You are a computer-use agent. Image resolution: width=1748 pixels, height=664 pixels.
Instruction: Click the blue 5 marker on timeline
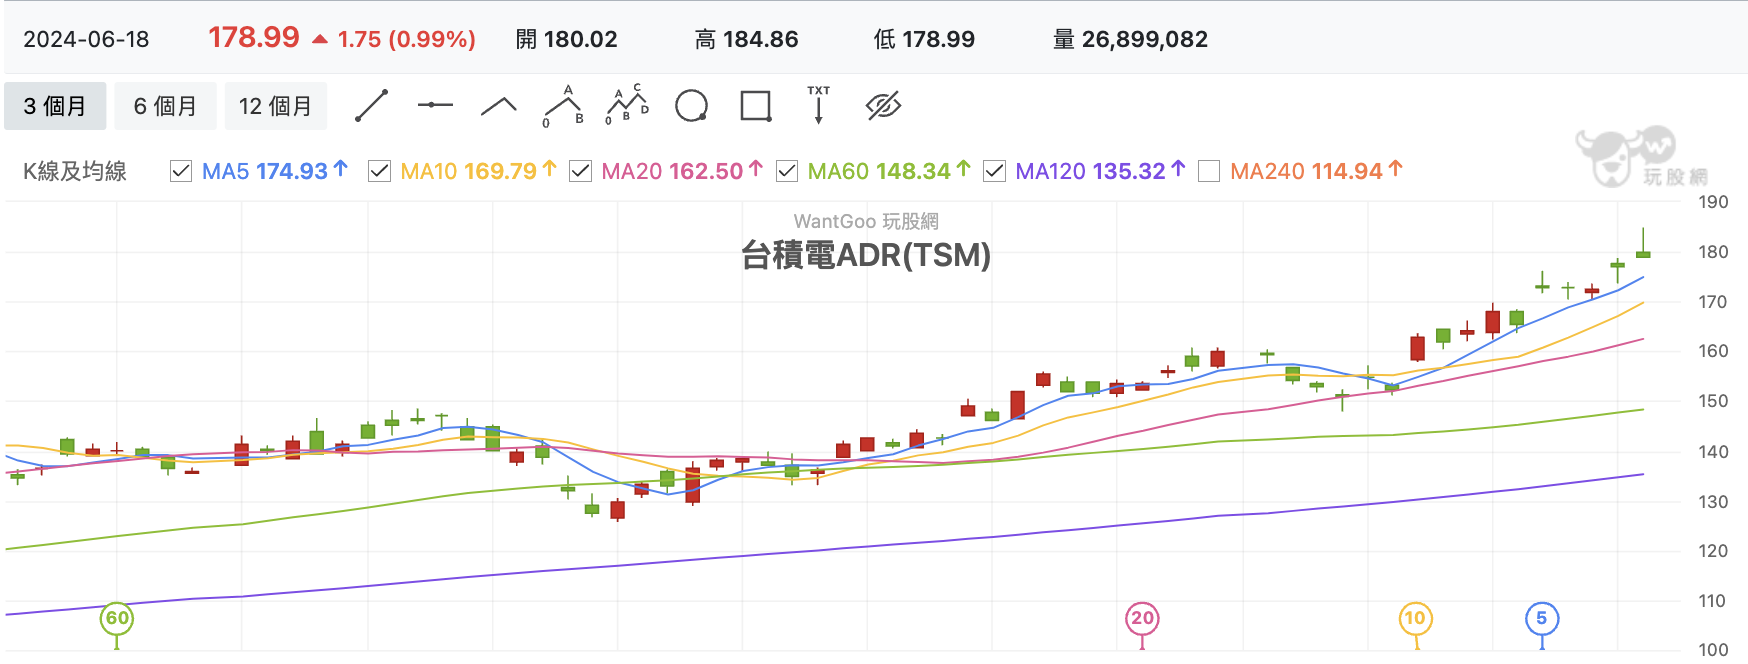point(1541,618)
